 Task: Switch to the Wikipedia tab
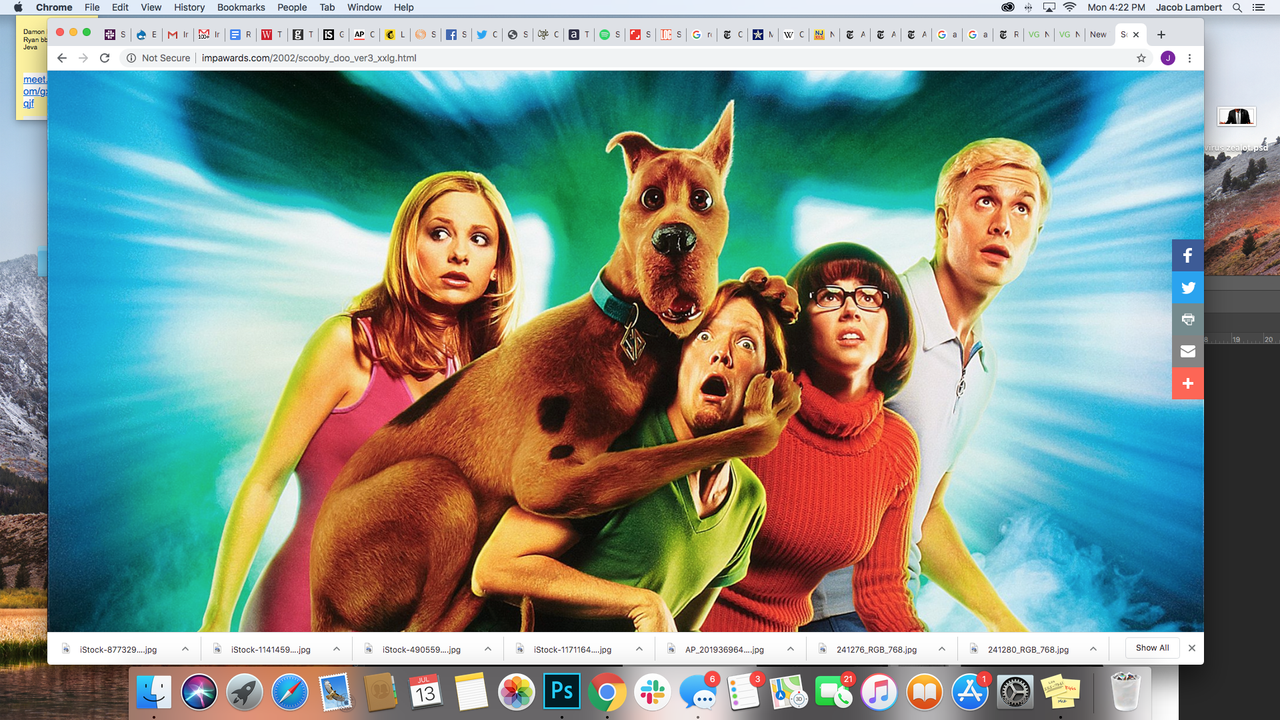793,34
